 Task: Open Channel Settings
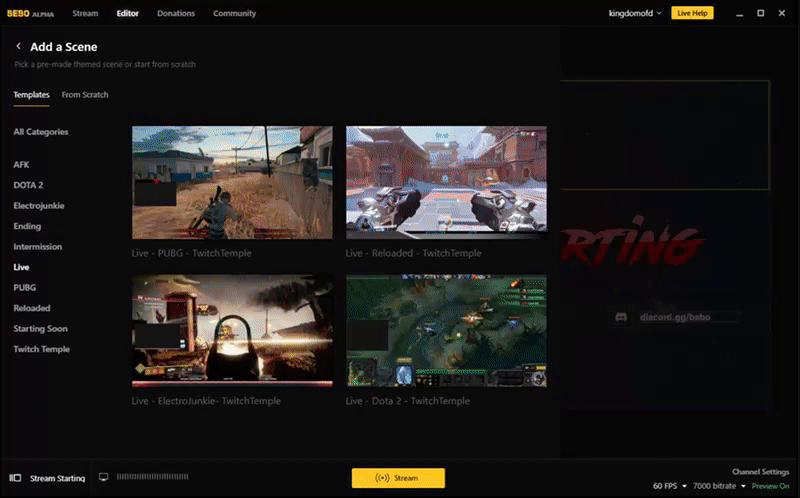[x=761, y=472]
